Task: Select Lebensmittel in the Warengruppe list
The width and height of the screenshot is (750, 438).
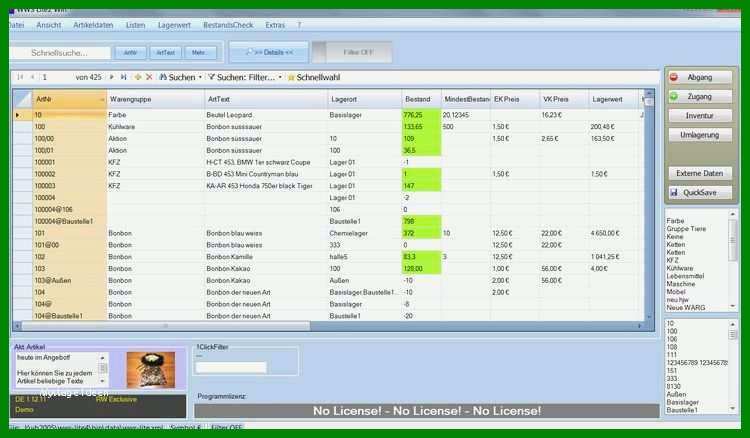Action: tap(685, 276)
